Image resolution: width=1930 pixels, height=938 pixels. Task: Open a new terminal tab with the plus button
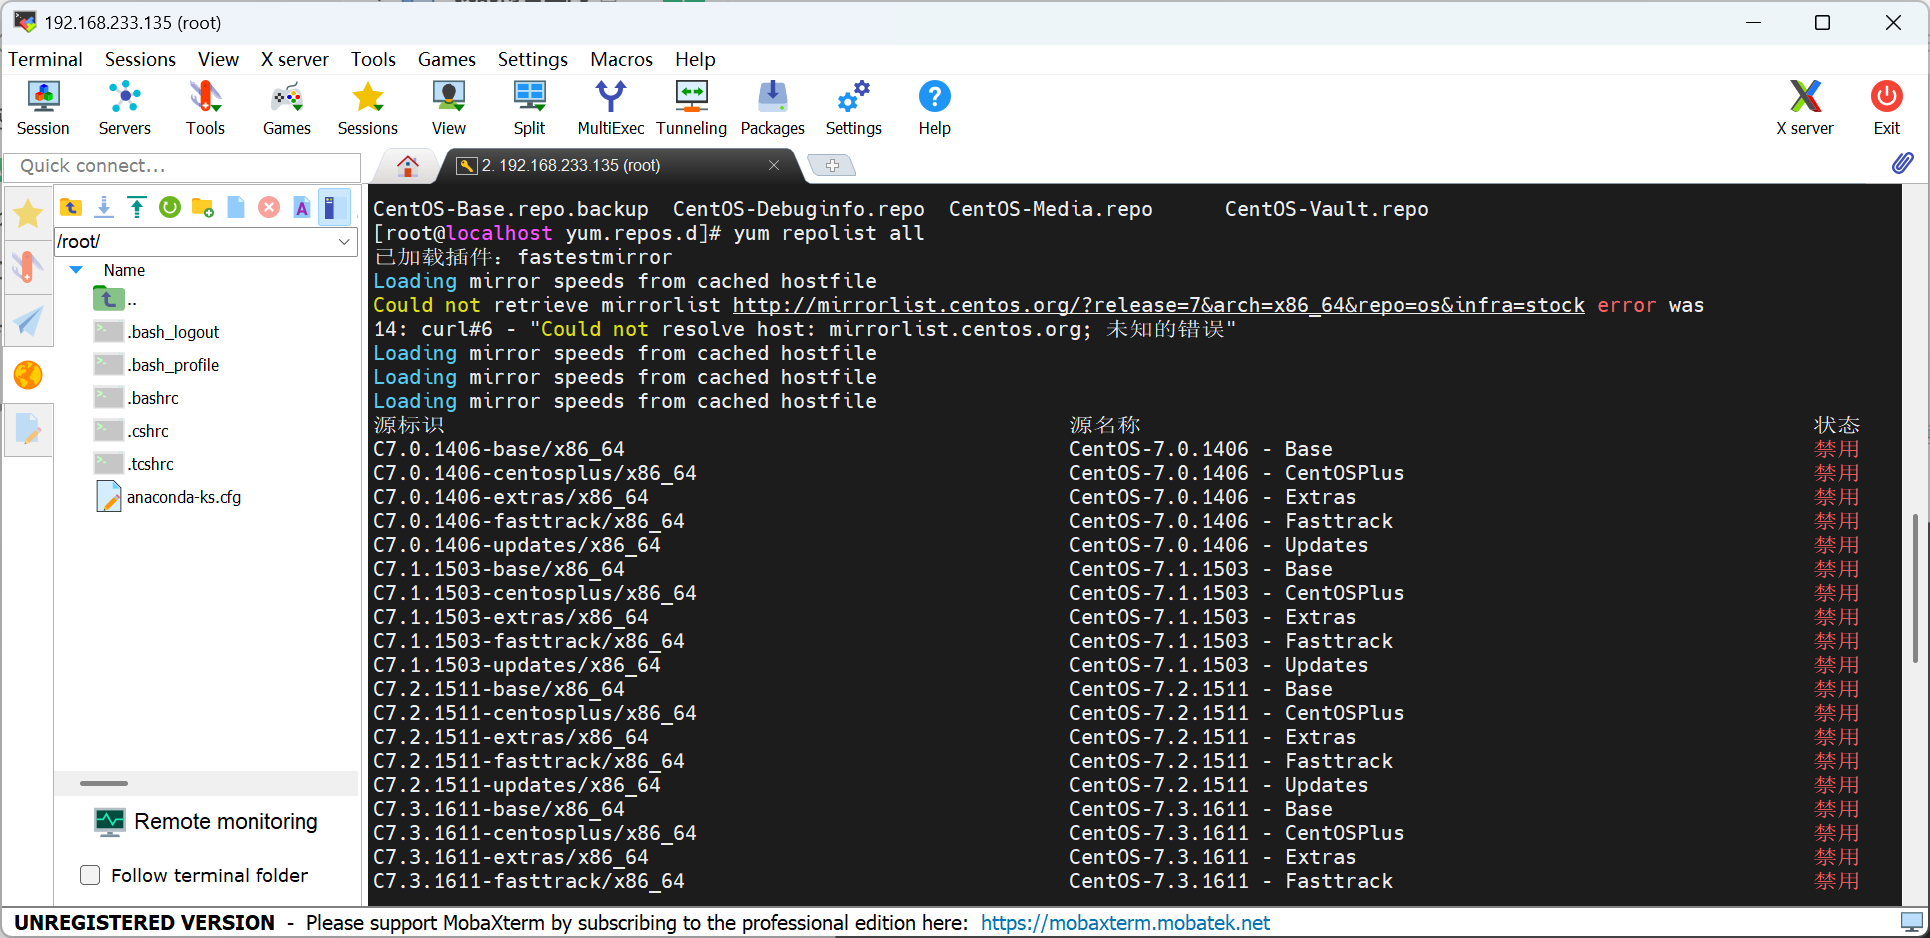[831, 165]
